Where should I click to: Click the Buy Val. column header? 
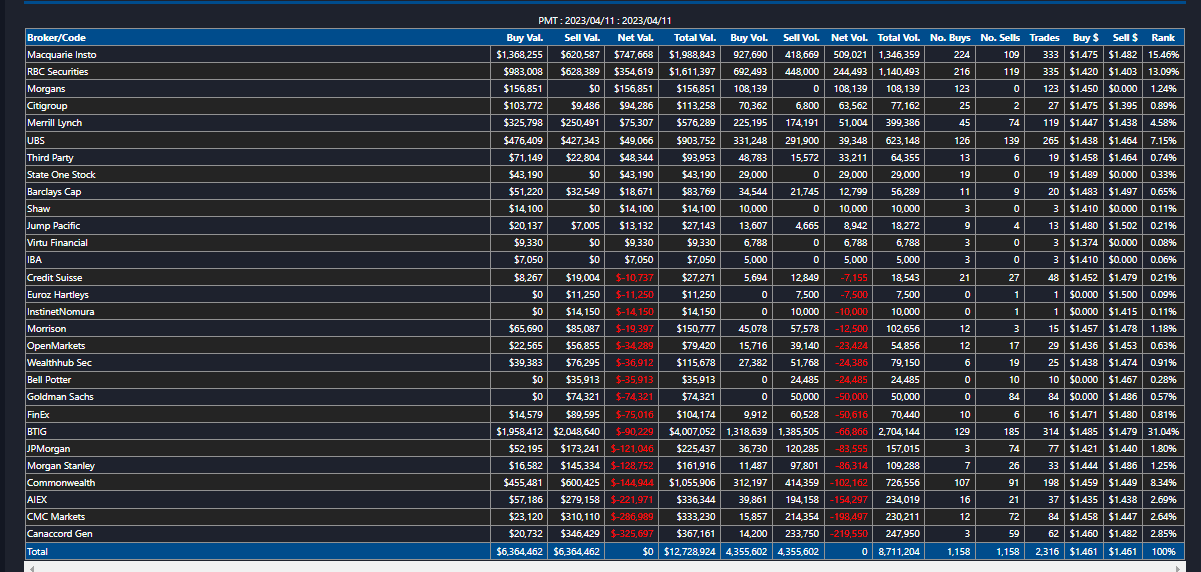pos(525,37)
